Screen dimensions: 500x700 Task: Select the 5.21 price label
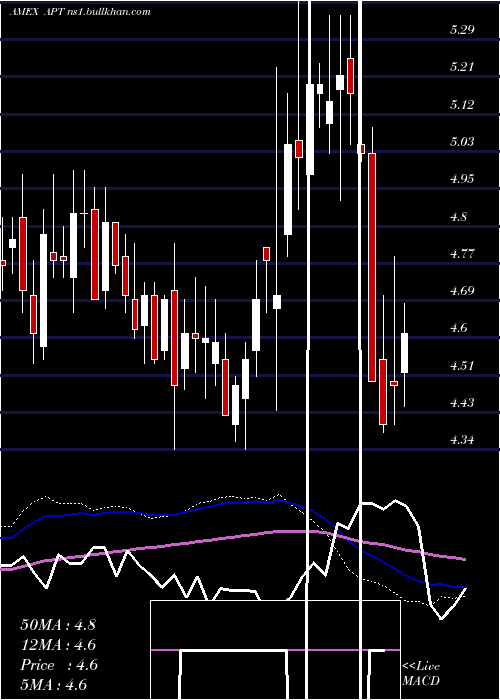462,67
